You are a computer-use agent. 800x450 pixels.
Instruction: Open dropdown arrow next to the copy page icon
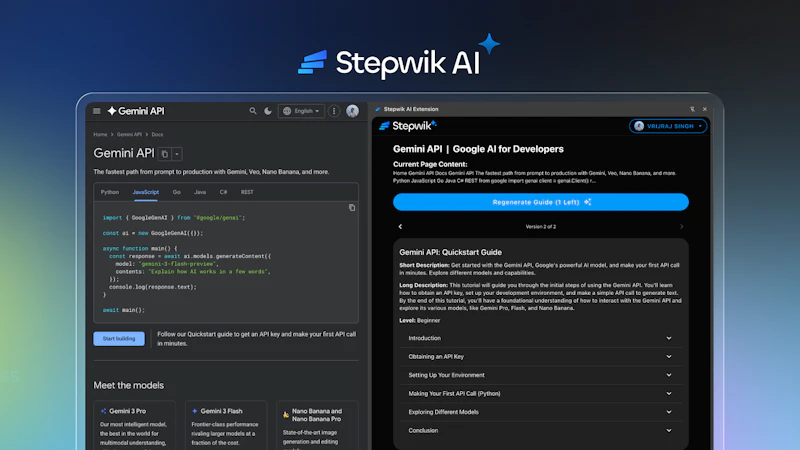coord(177,154)
